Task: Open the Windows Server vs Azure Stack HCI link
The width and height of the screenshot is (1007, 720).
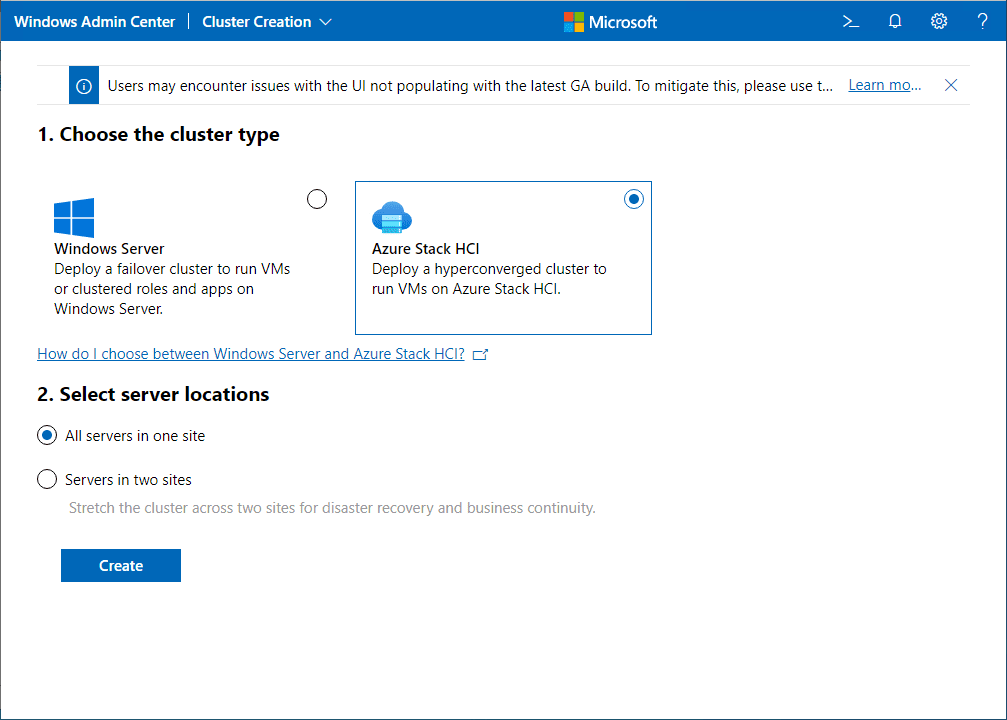Action: 250,354
